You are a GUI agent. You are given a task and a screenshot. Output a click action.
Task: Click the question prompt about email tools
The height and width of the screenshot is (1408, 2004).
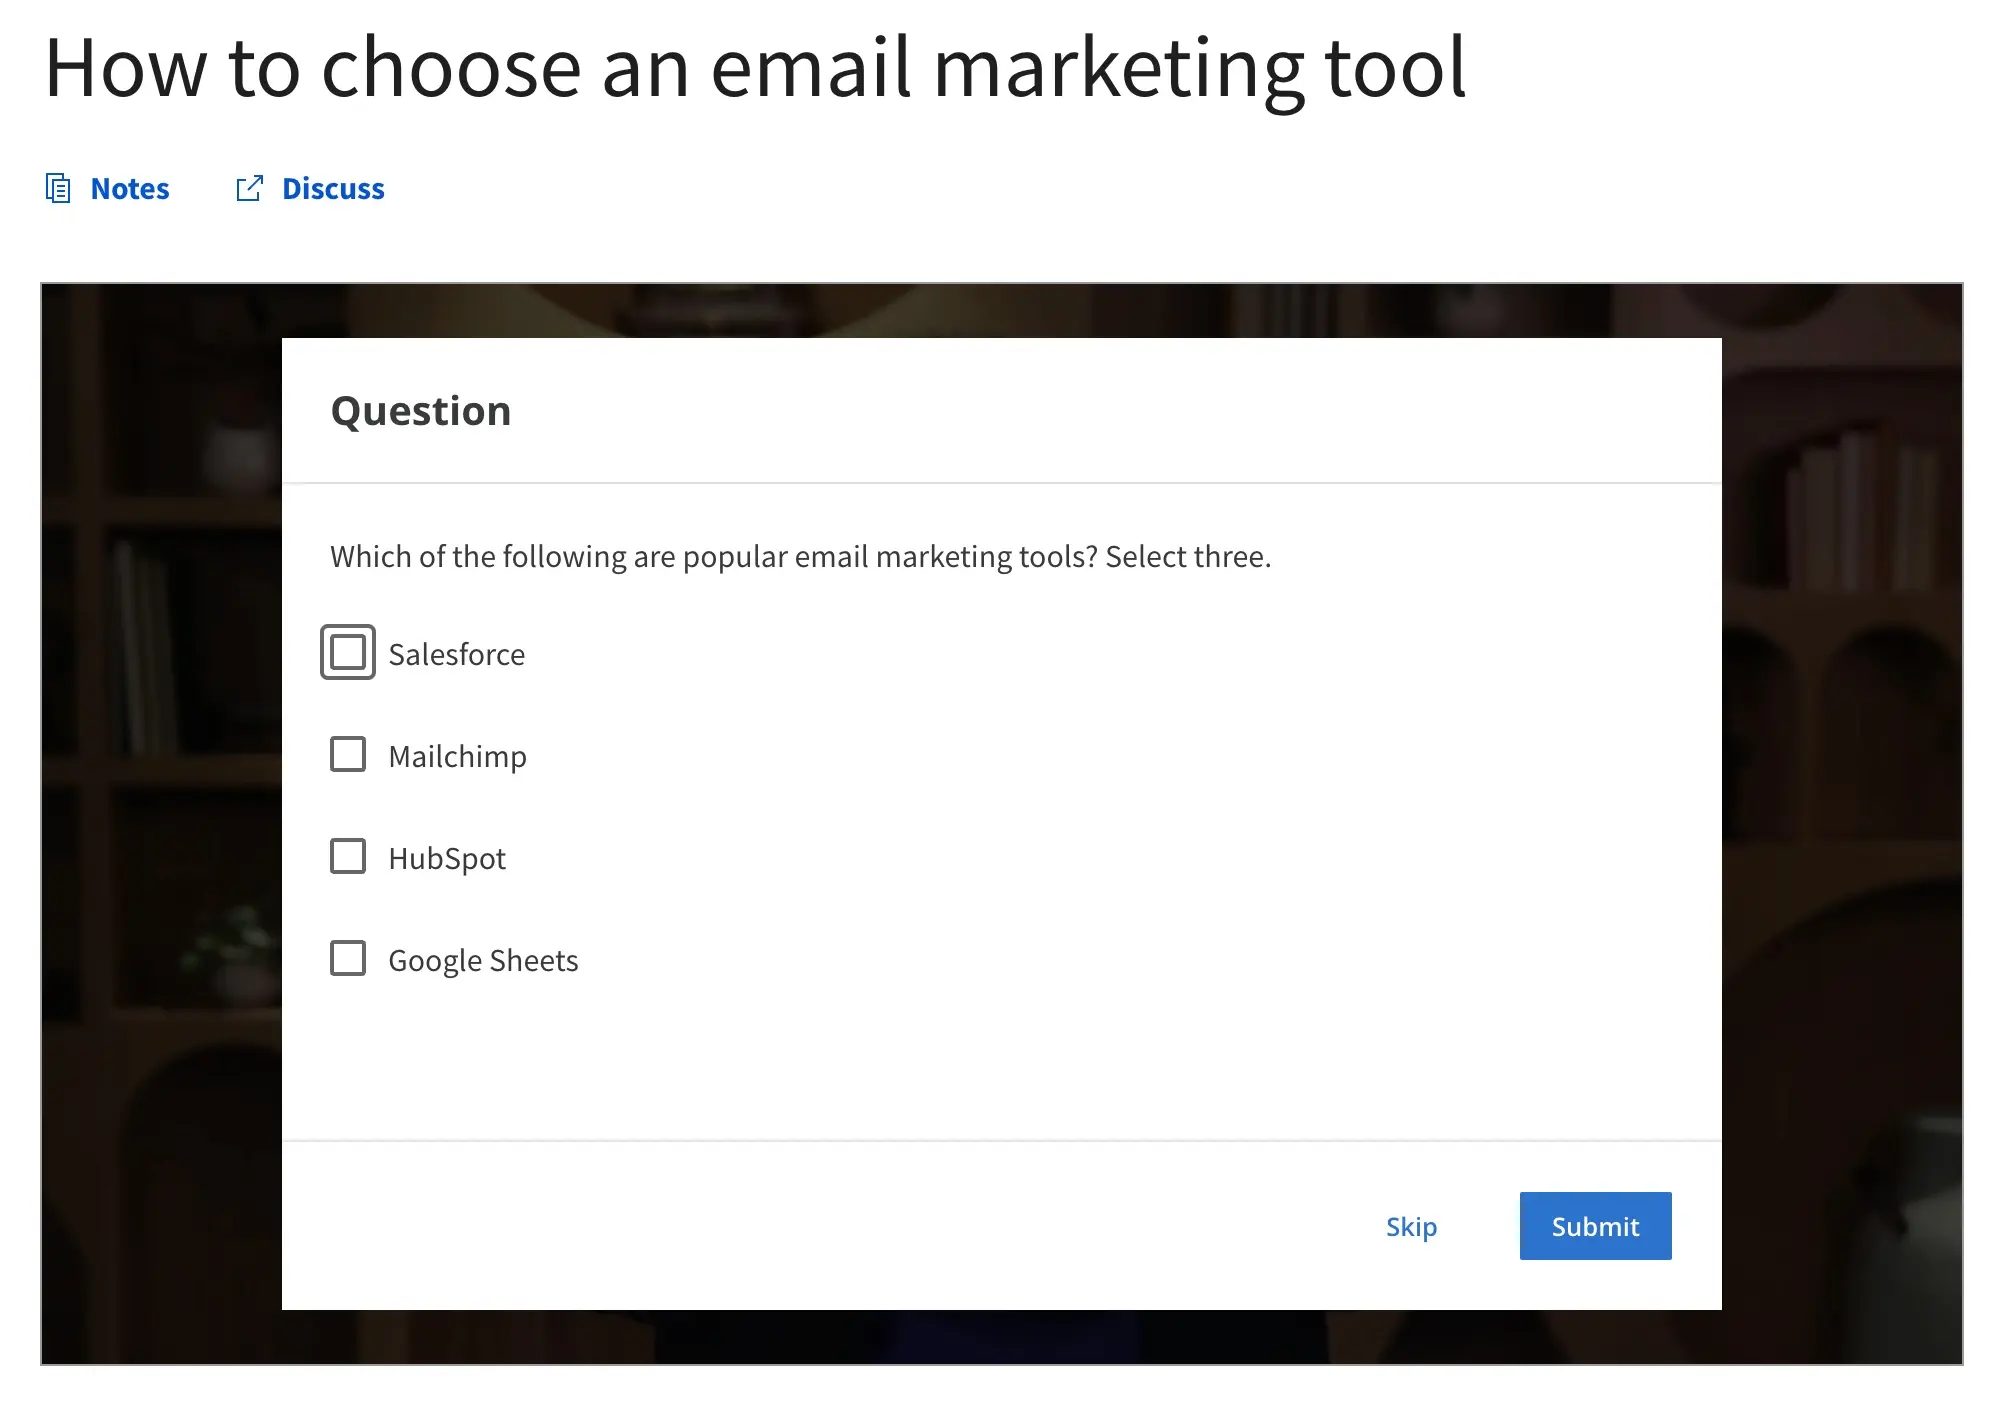pyautogui.click(x=800, y=556)
